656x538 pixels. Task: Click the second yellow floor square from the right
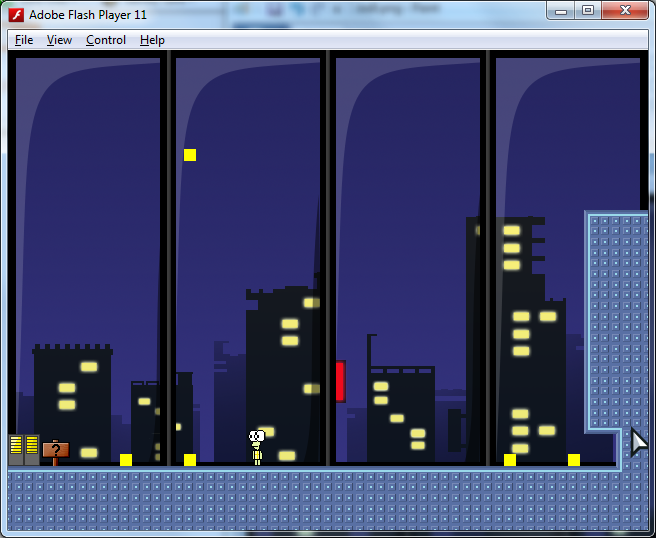(x=510, y=460)
